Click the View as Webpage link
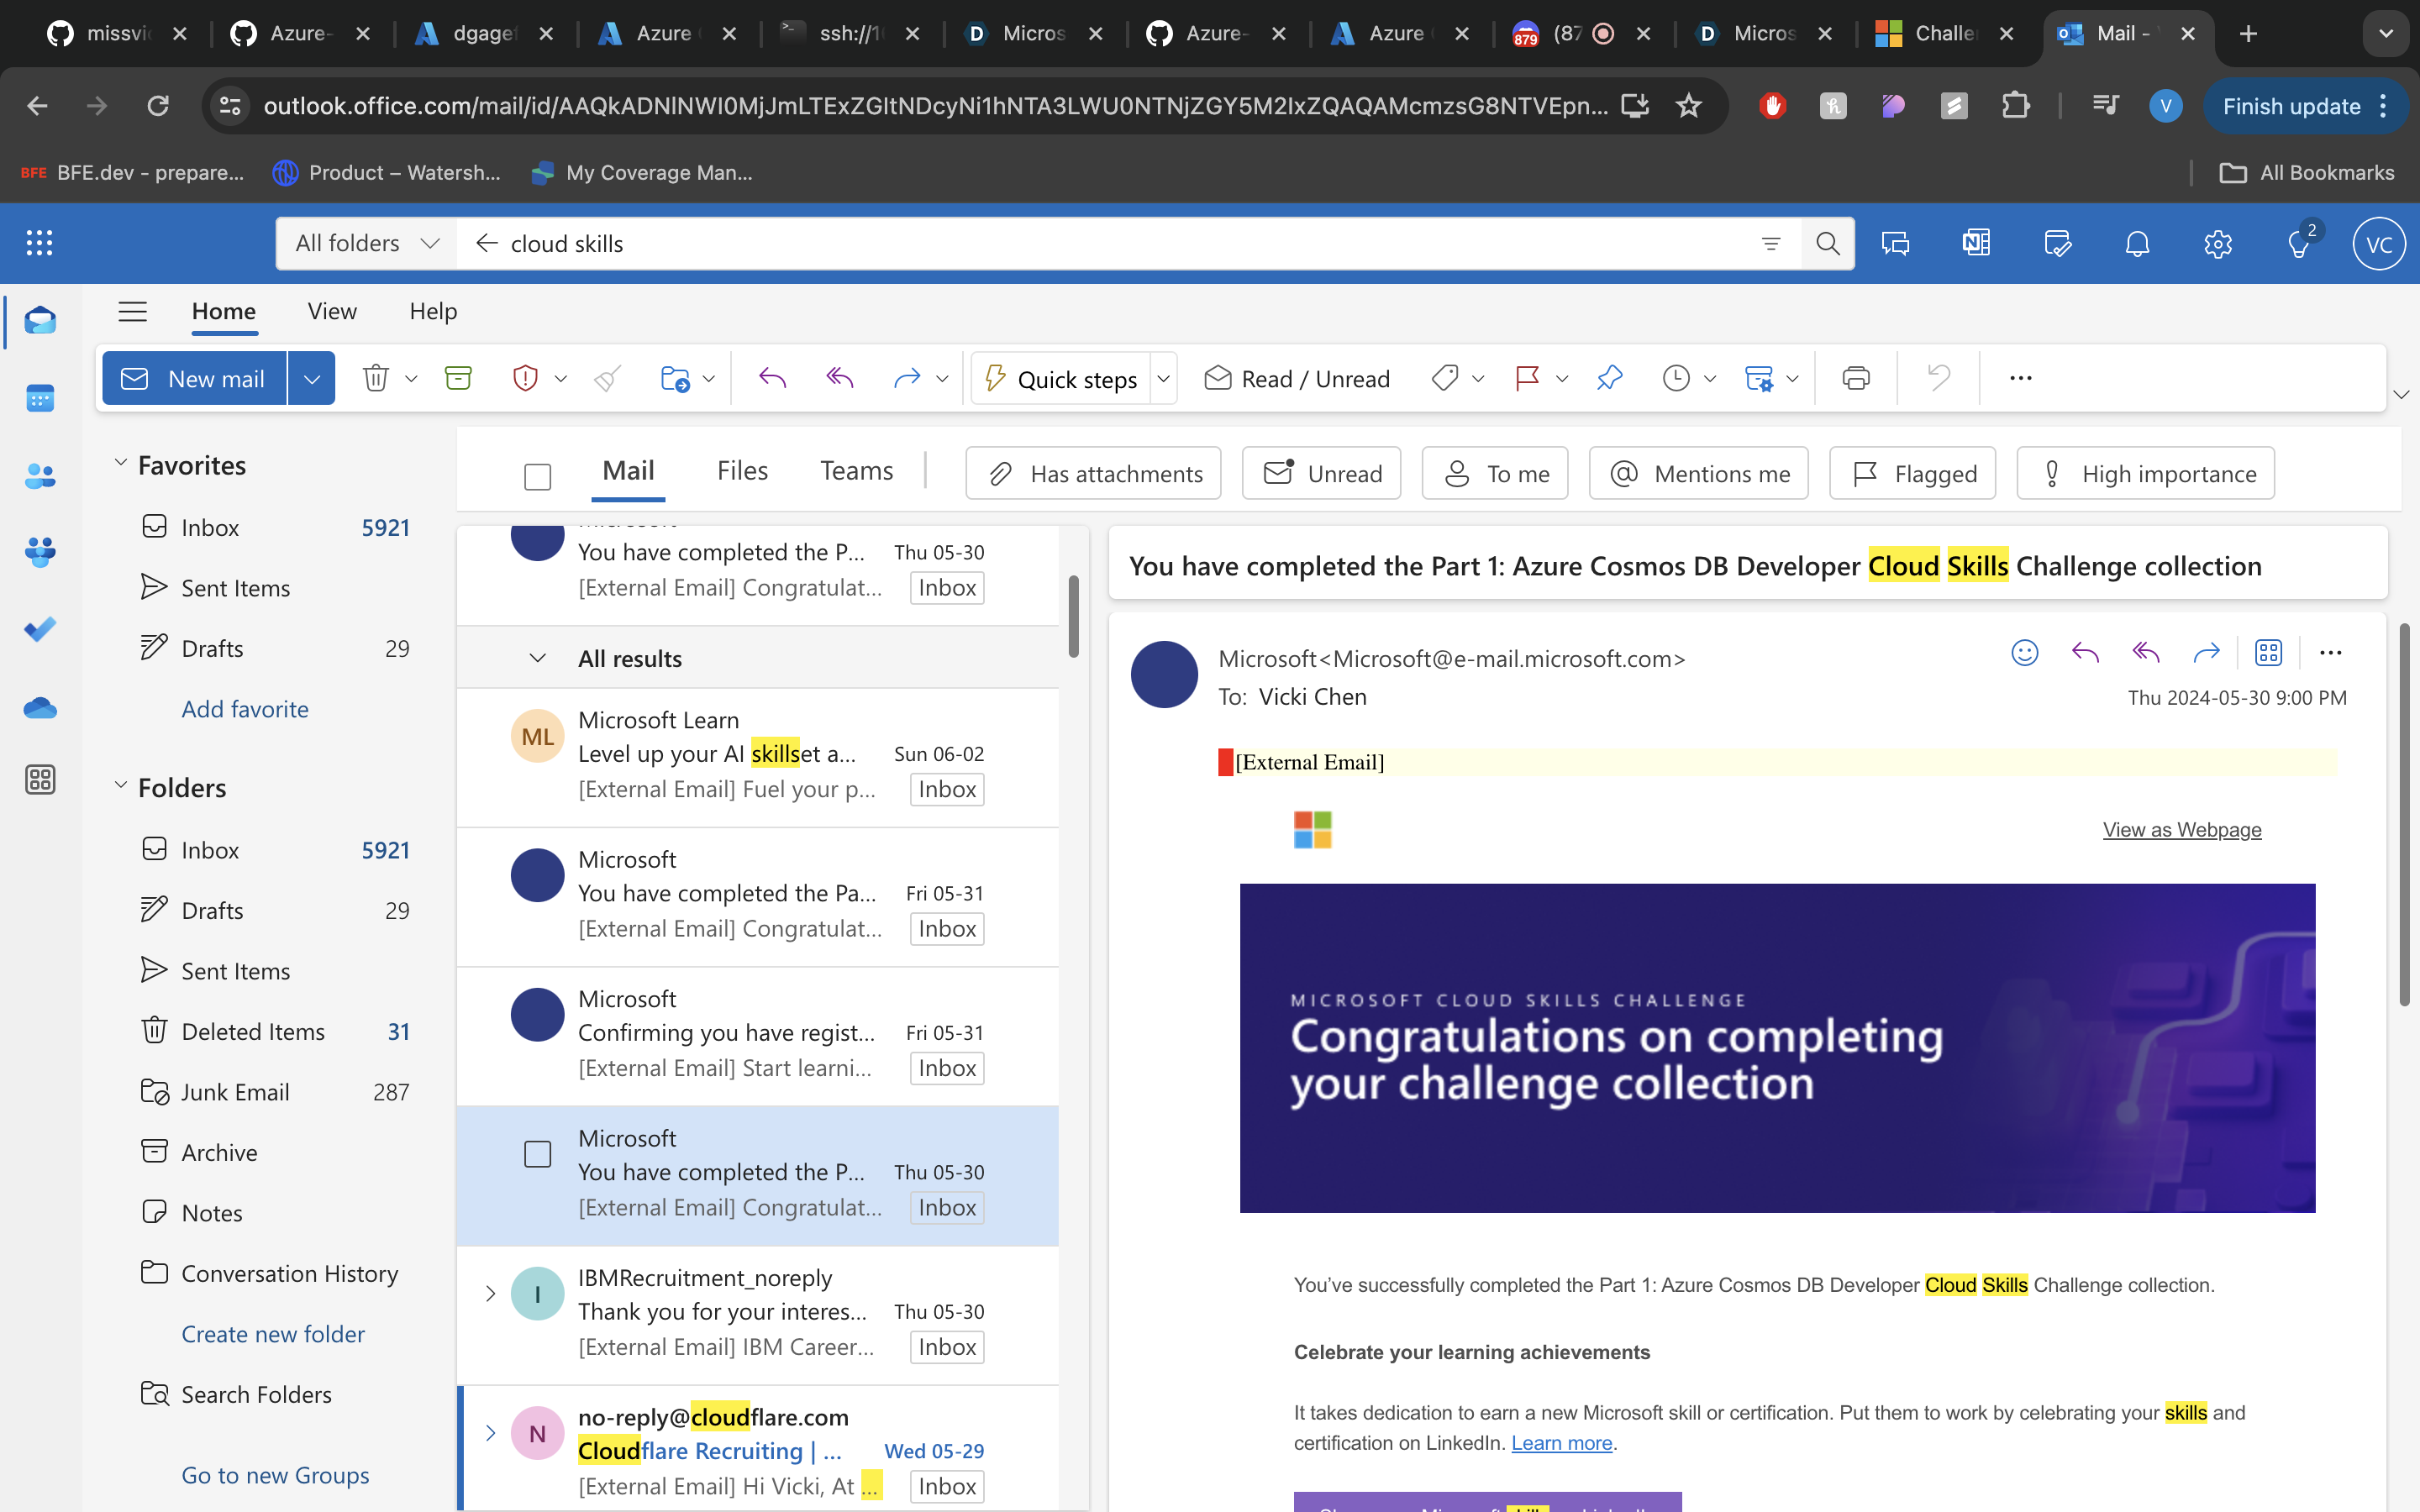The width and height of the screenshot is (2420, 1512). 2181,829
